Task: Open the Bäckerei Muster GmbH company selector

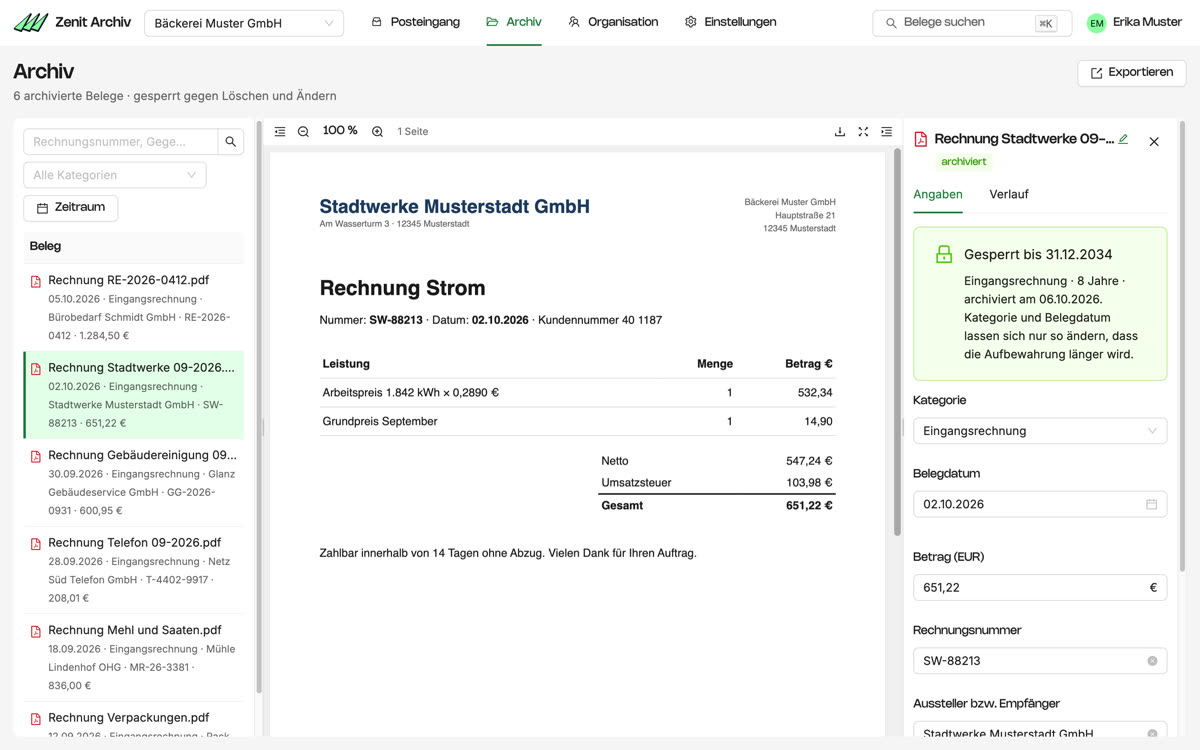Action: pos(244,23)
